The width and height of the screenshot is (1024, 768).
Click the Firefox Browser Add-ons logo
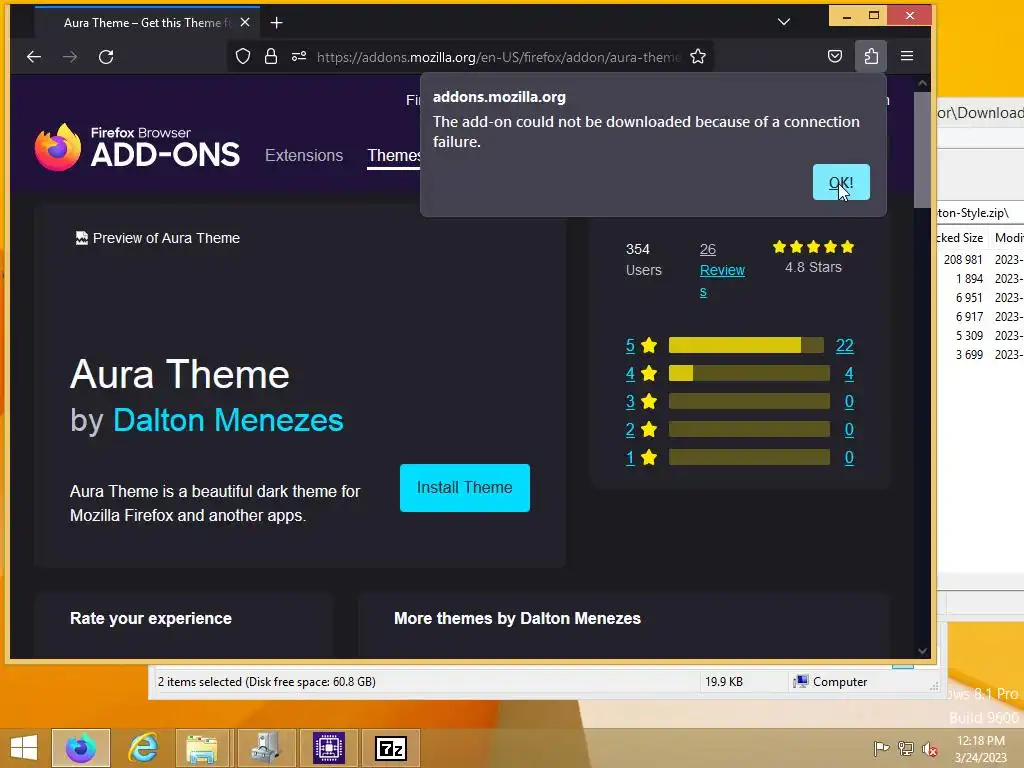tap(137, 147)
